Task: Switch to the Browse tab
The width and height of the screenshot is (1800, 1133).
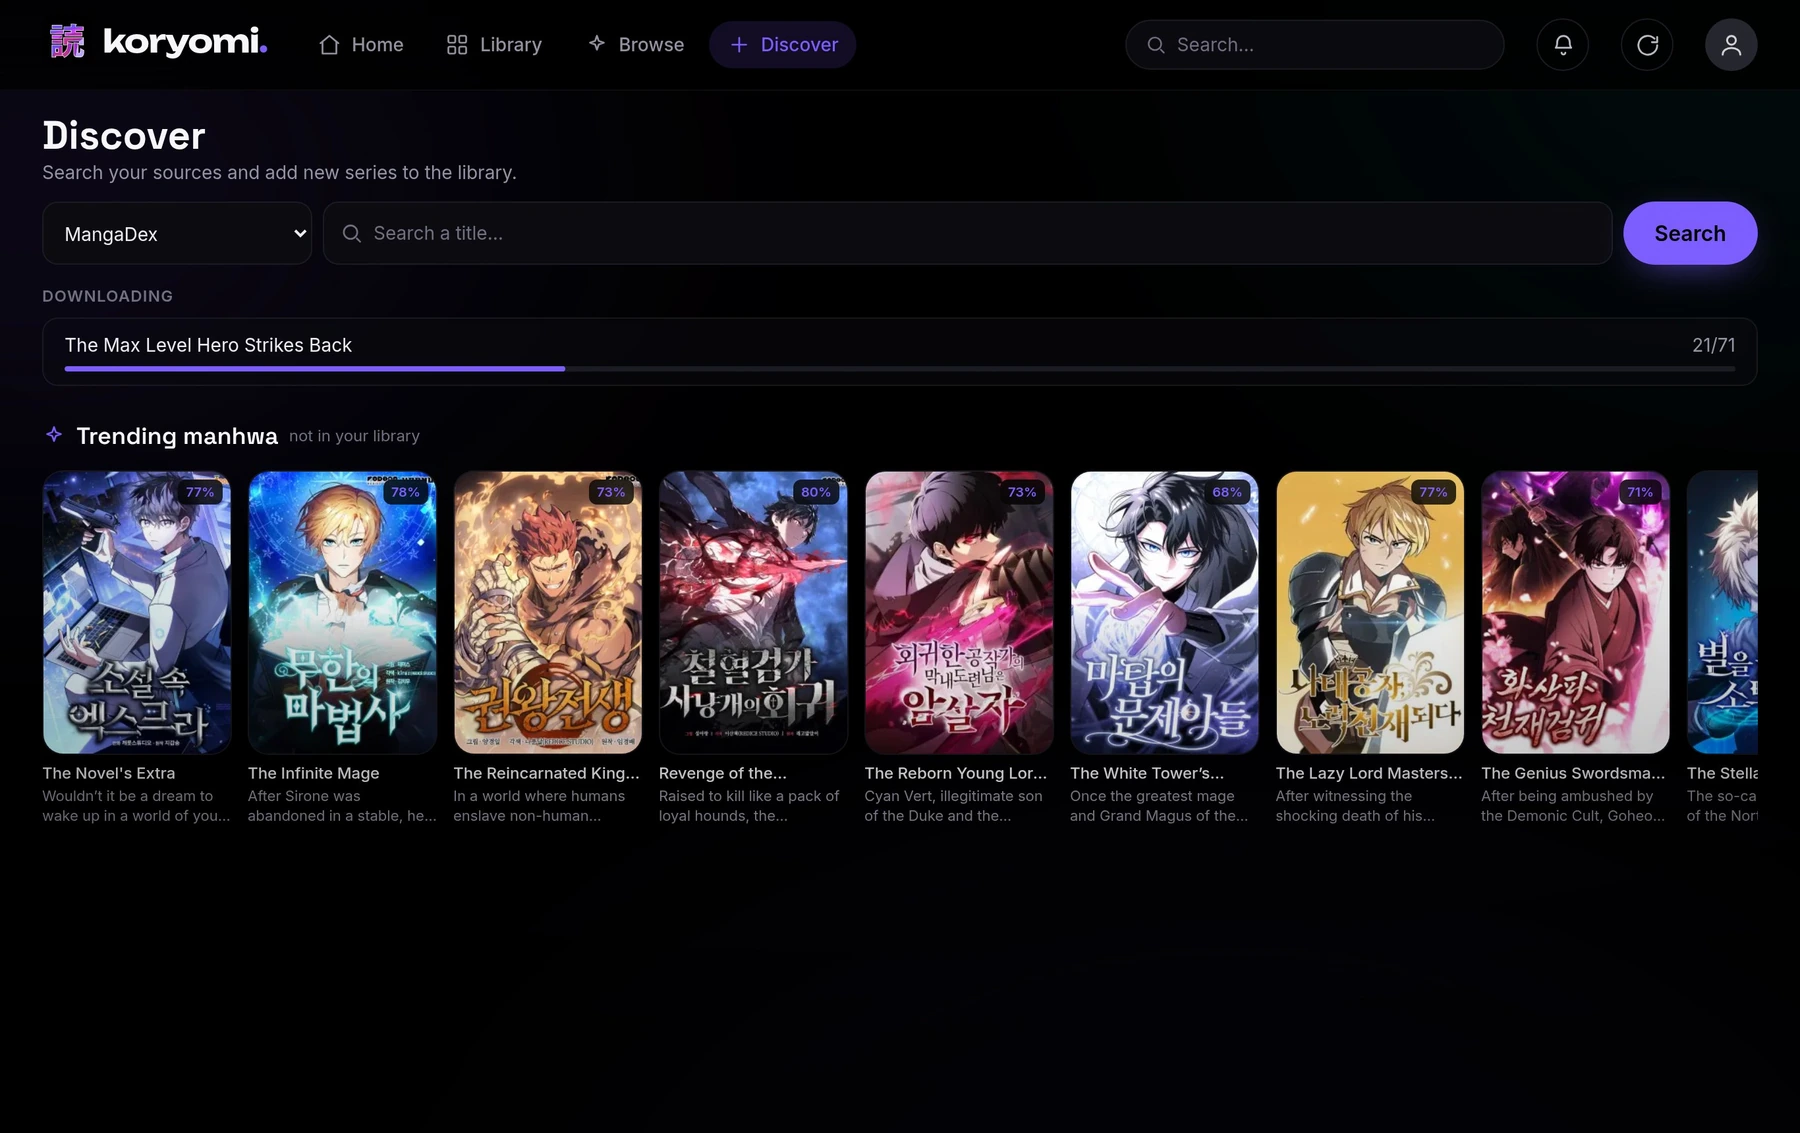Action: pos(636,45)
